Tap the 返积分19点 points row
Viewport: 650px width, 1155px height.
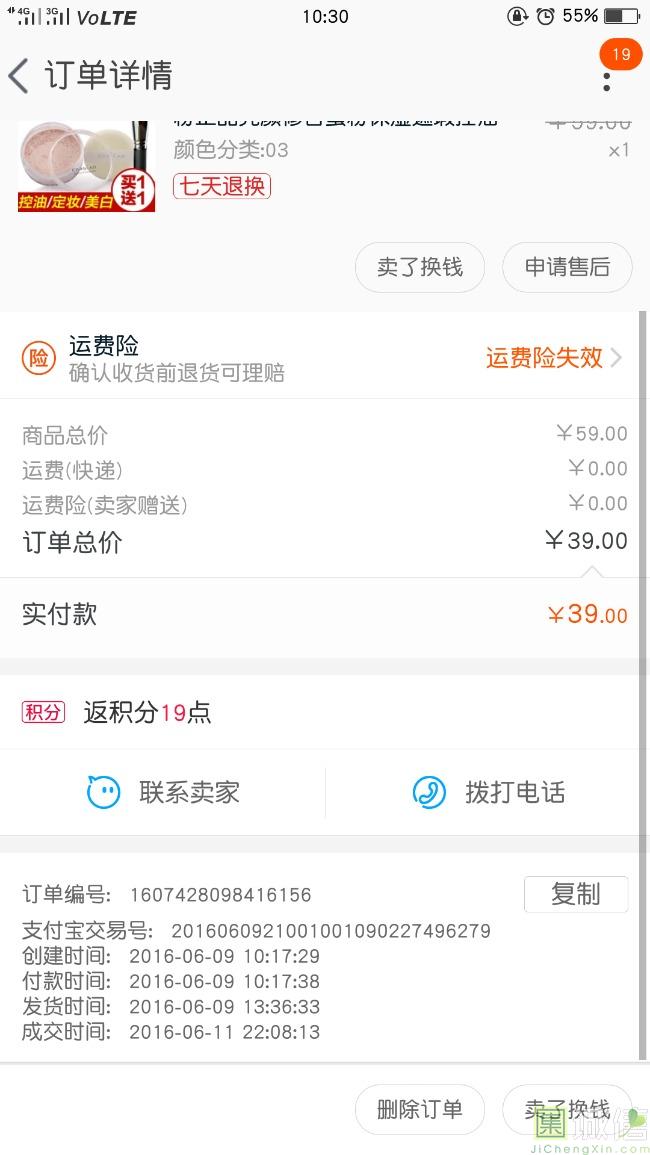[x=147, y=712]
